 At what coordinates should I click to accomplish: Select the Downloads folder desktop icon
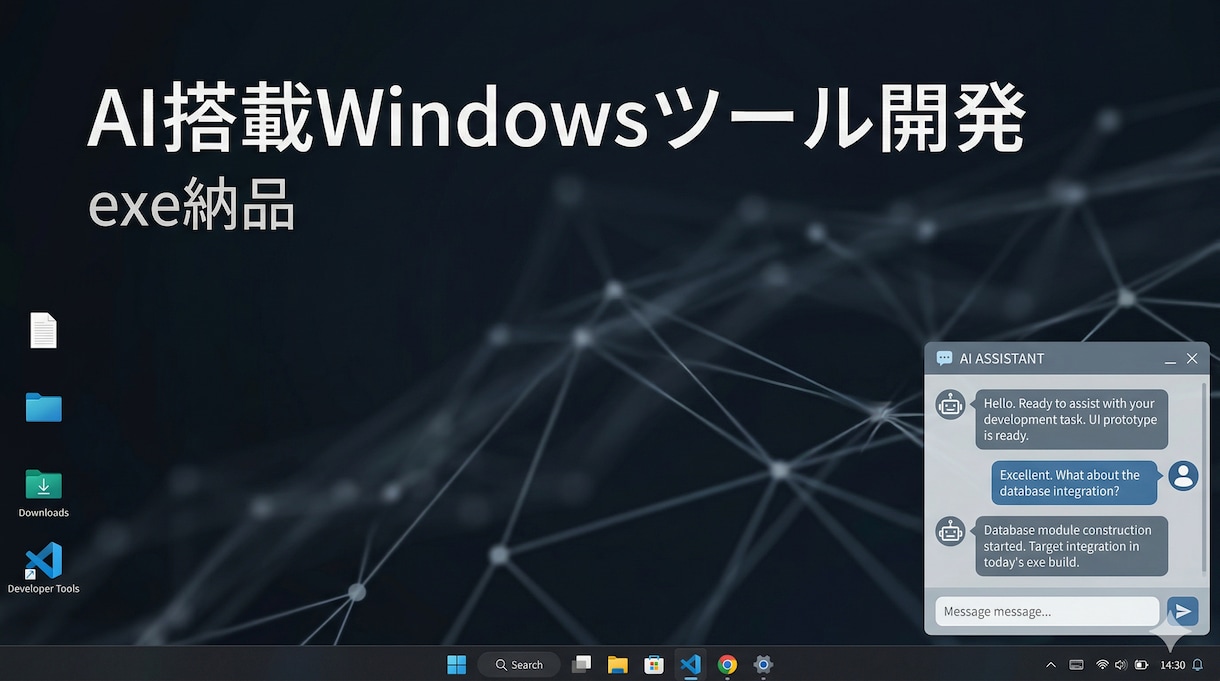(x=43, y=484)
